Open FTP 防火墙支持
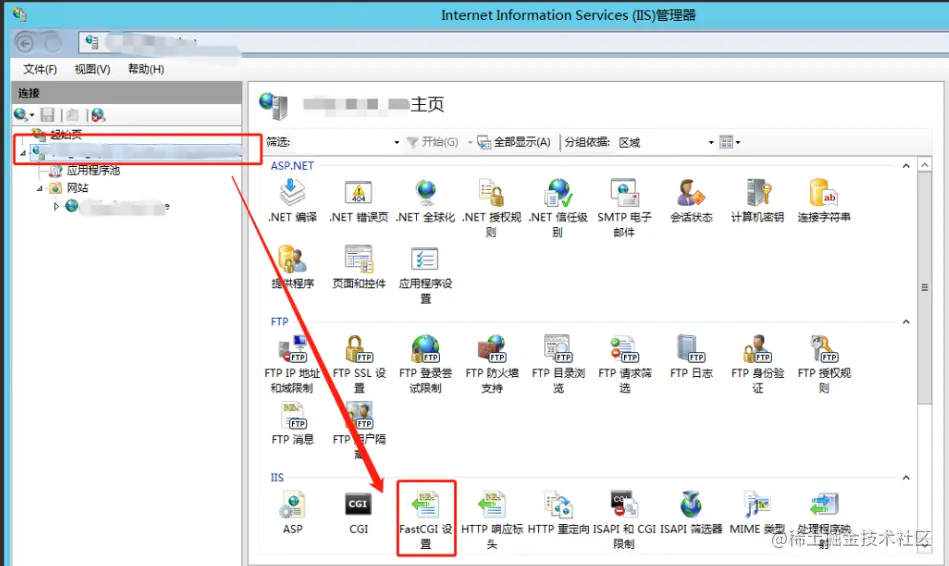The width and height of the screenshot is (949, 566). tap(491, 364)
